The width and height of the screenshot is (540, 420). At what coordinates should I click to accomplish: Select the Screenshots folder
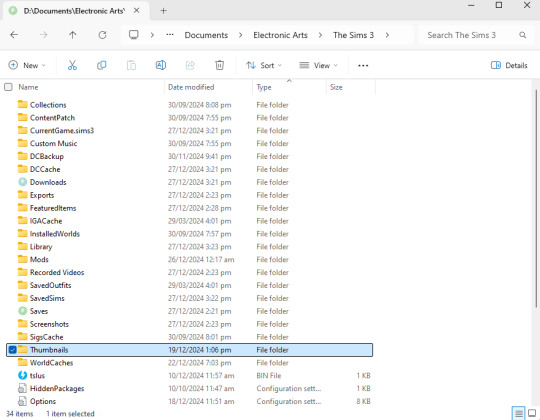click(49, 324)
